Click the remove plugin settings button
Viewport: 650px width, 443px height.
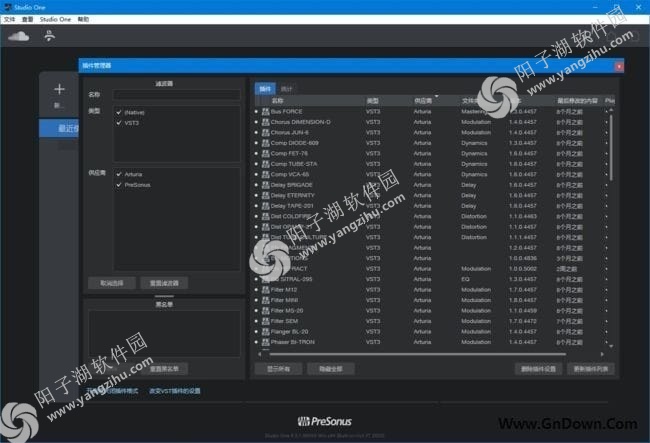(538, 369)
